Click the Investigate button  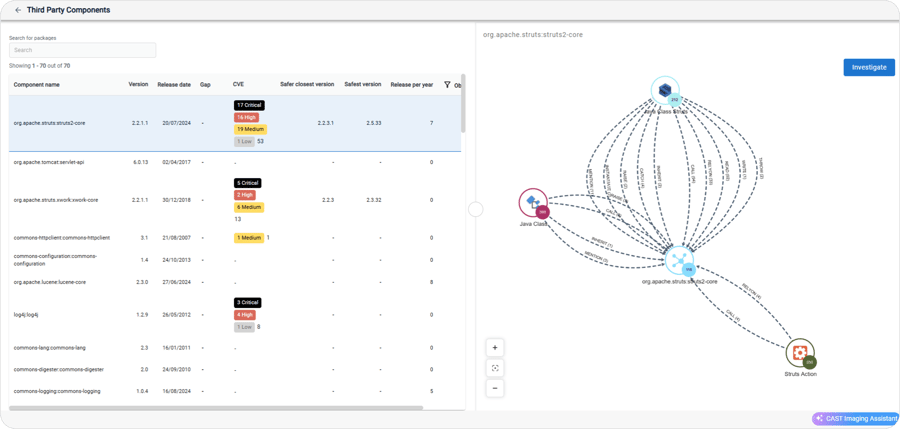point(869,67)
